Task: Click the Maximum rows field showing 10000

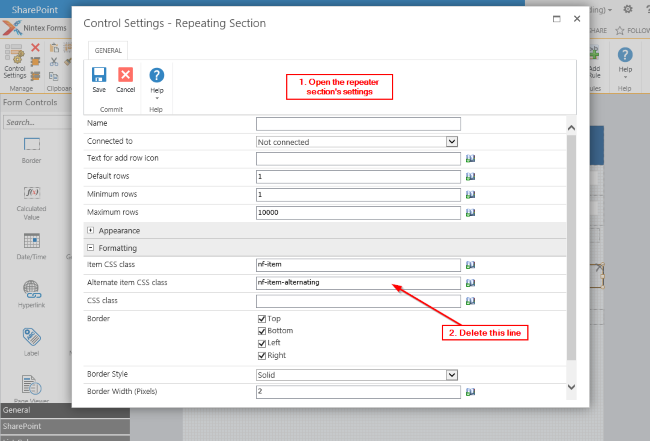Action: pos(358,213)
